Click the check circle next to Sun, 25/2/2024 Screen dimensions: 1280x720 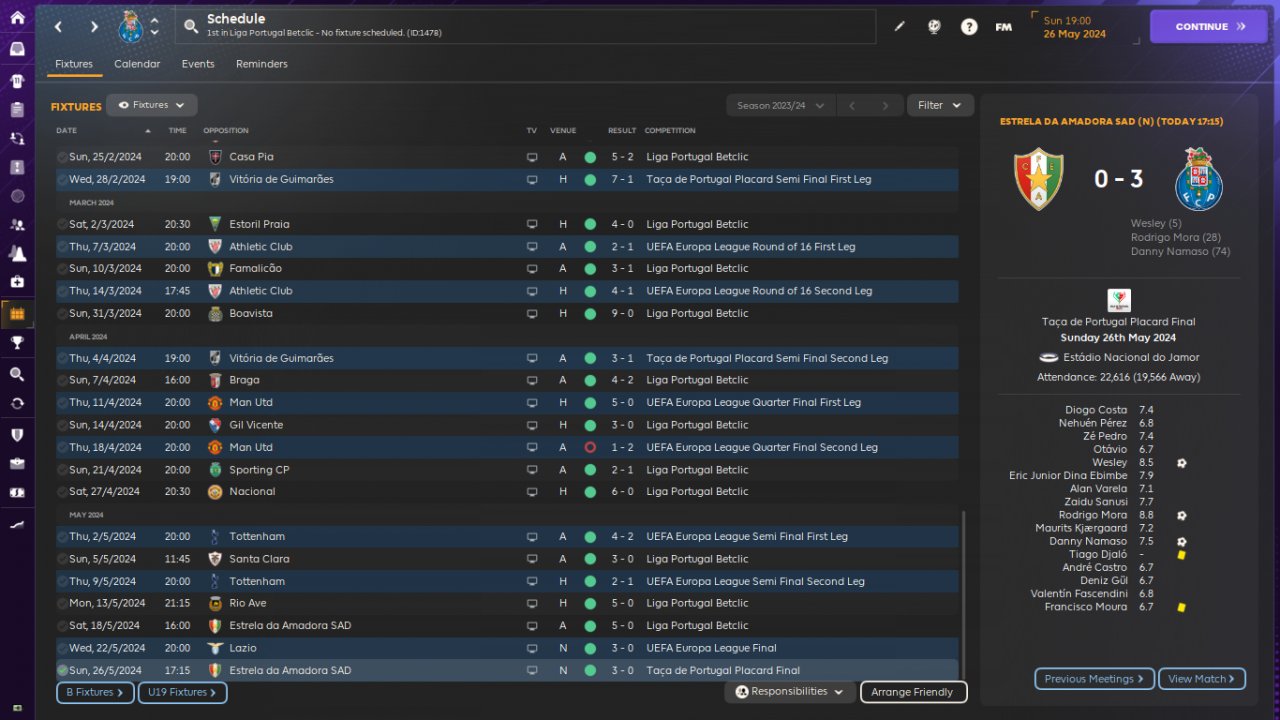62,157
